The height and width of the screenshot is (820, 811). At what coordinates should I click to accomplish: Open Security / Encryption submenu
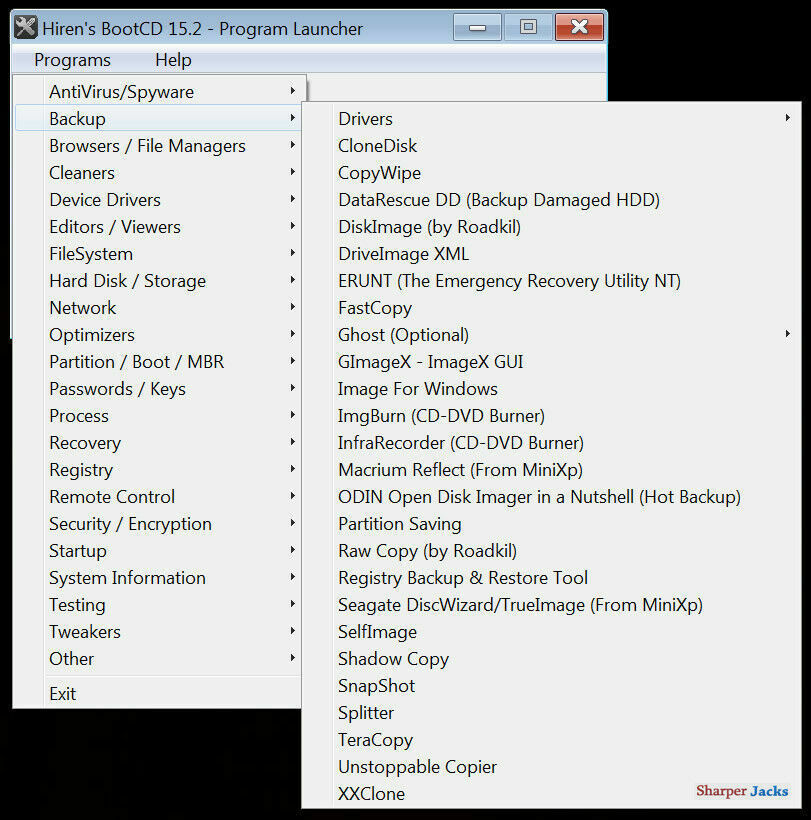click(x=157, y=524)
